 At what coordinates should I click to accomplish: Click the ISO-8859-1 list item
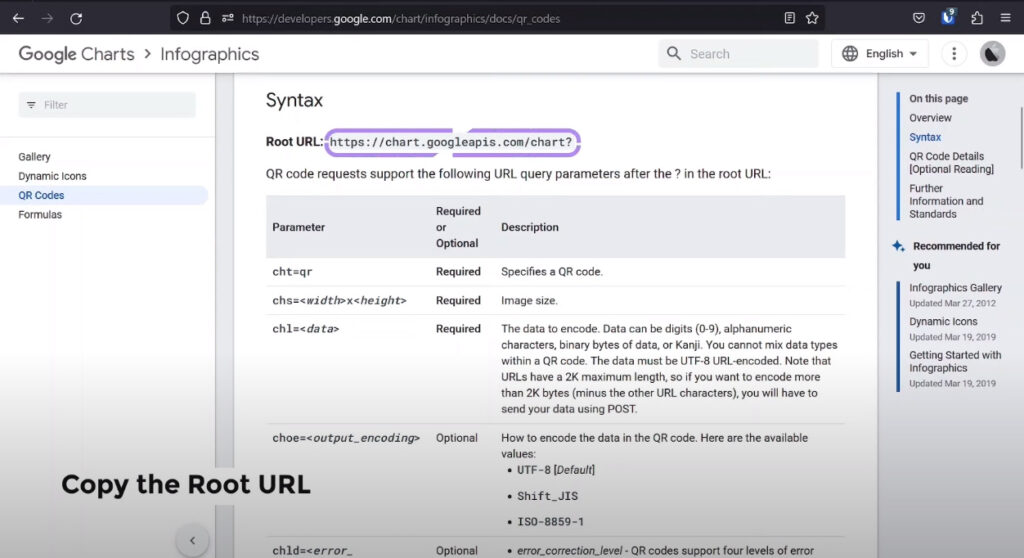click(551, 522)
